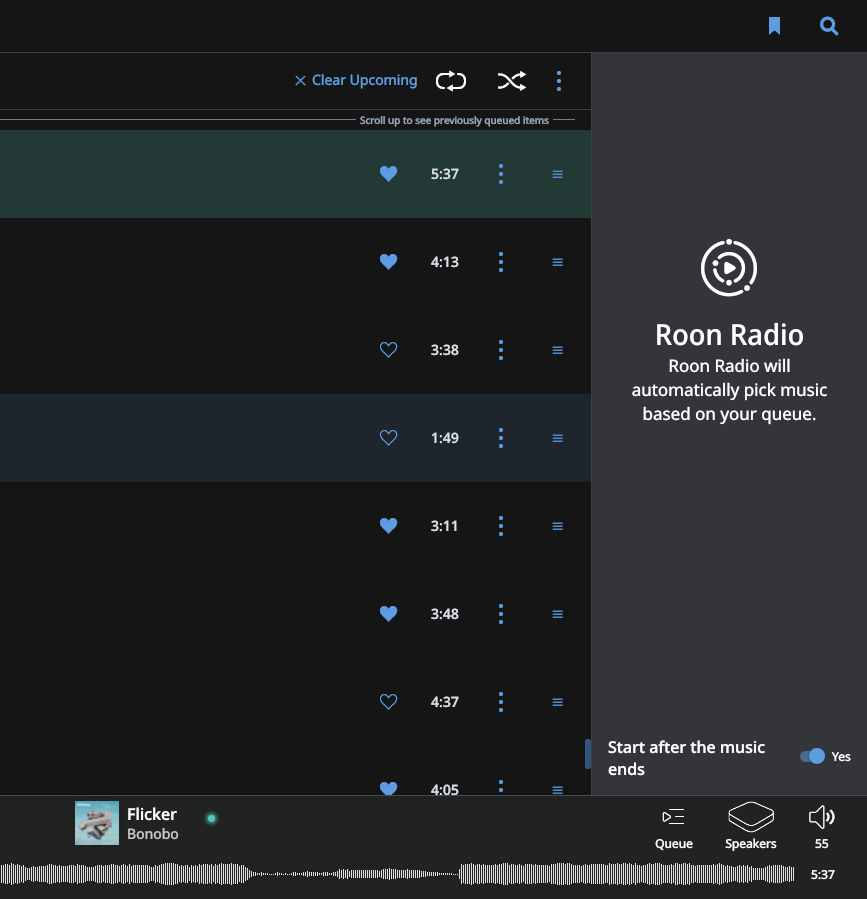
Task: Favorite the 4:37 track heart
Action: pos(388,702)
